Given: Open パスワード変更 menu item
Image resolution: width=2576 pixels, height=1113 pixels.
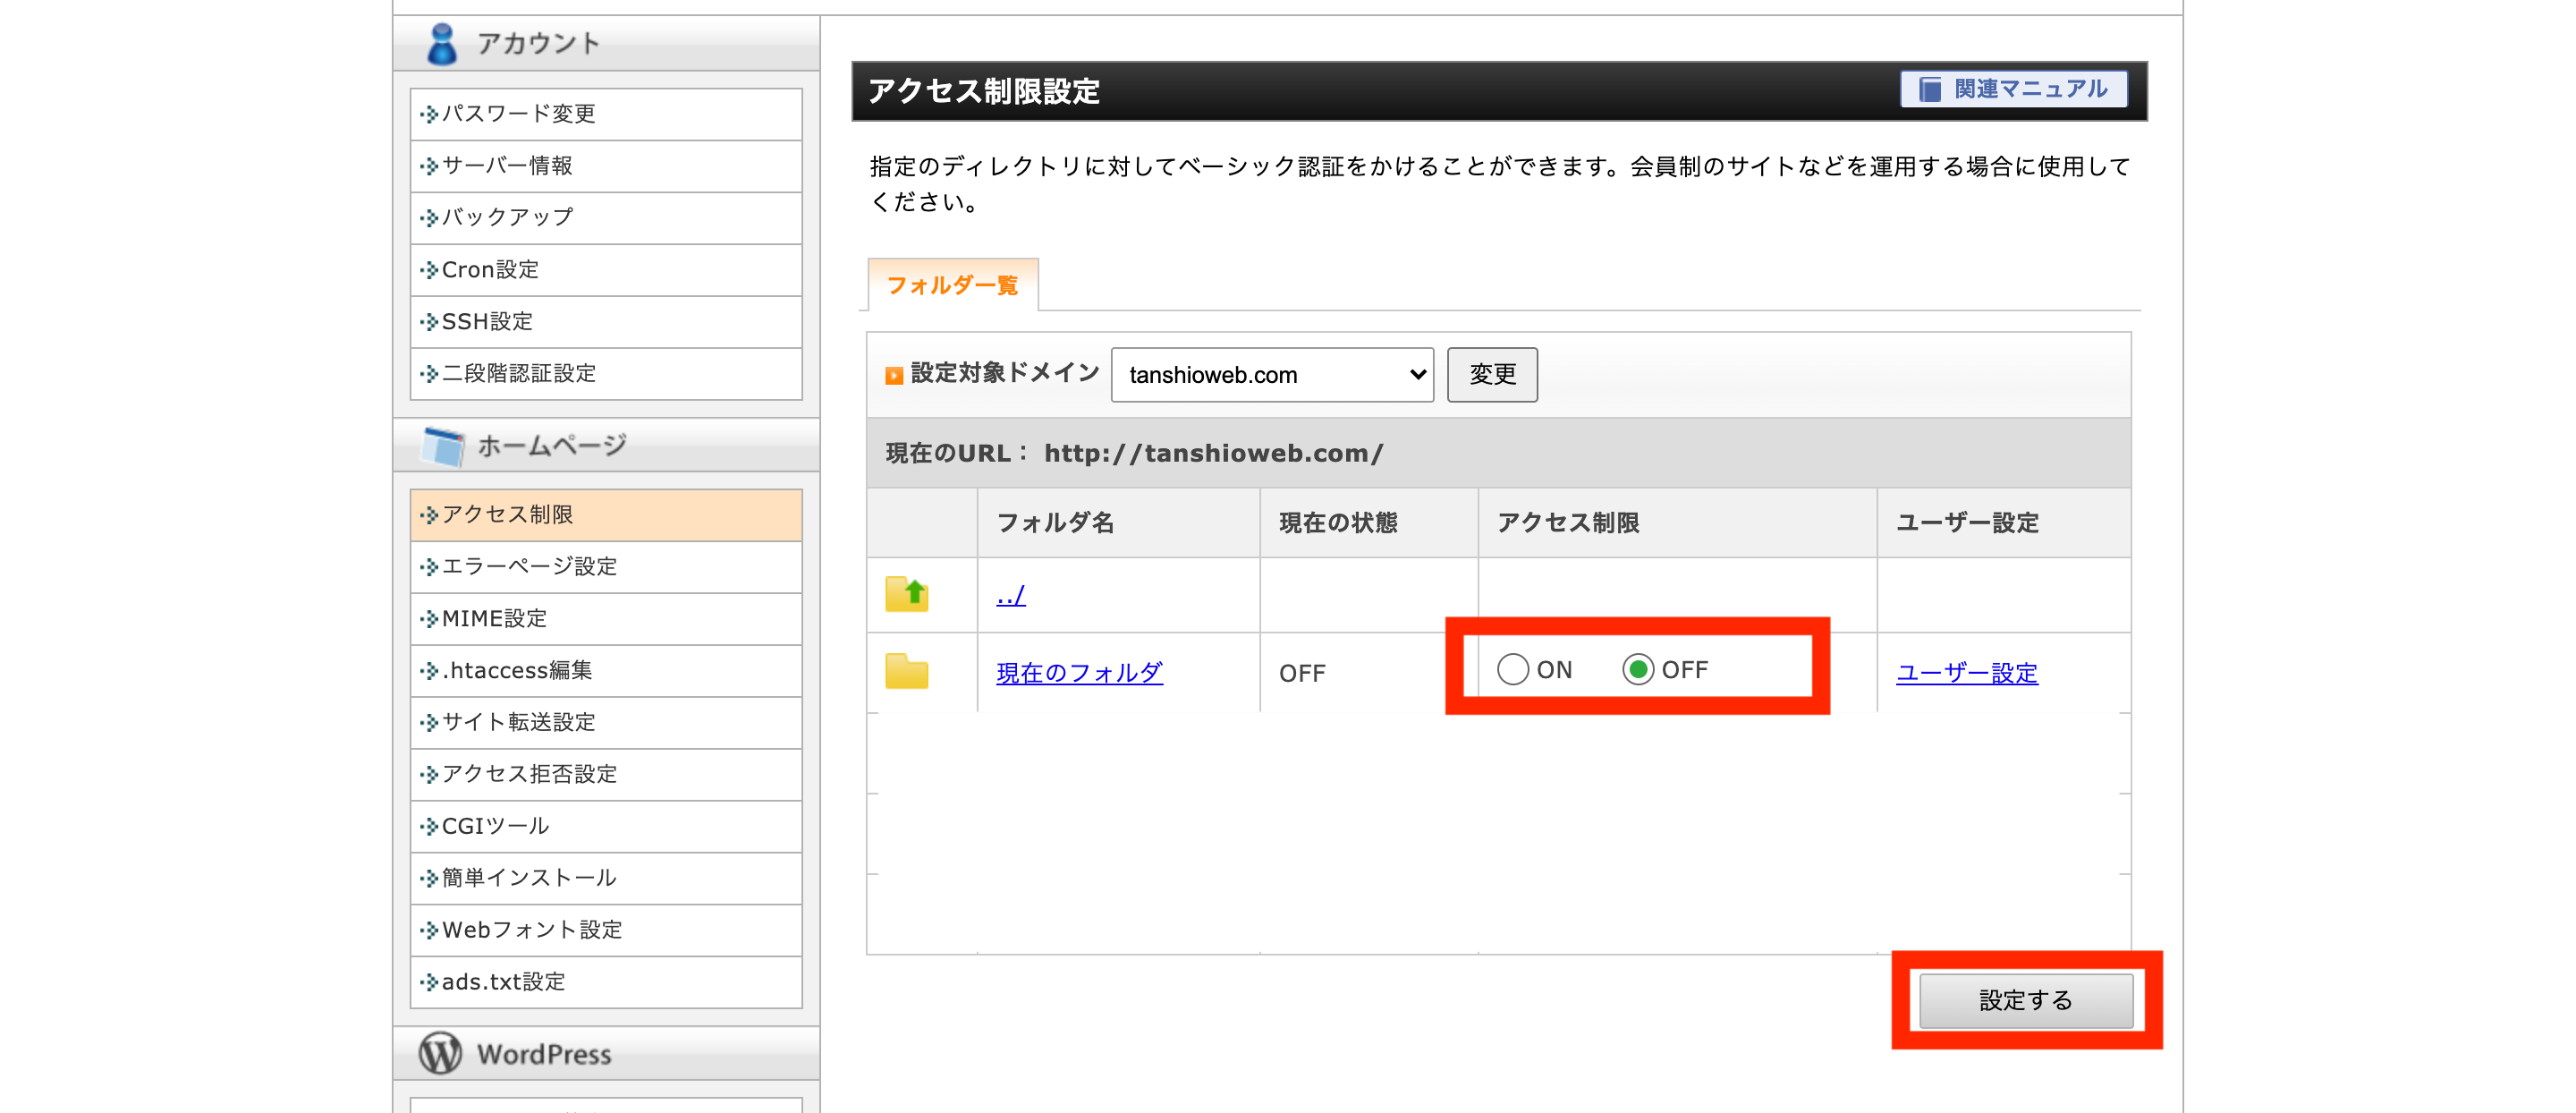Looking at the screenshot, I should point(606,114).
